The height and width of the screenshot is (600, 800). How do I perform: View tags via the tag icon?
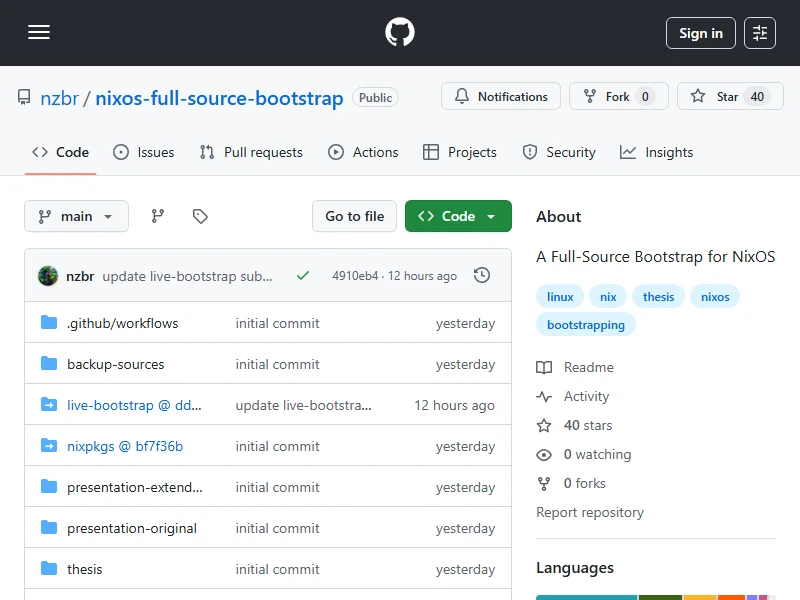tap(200, 216)
